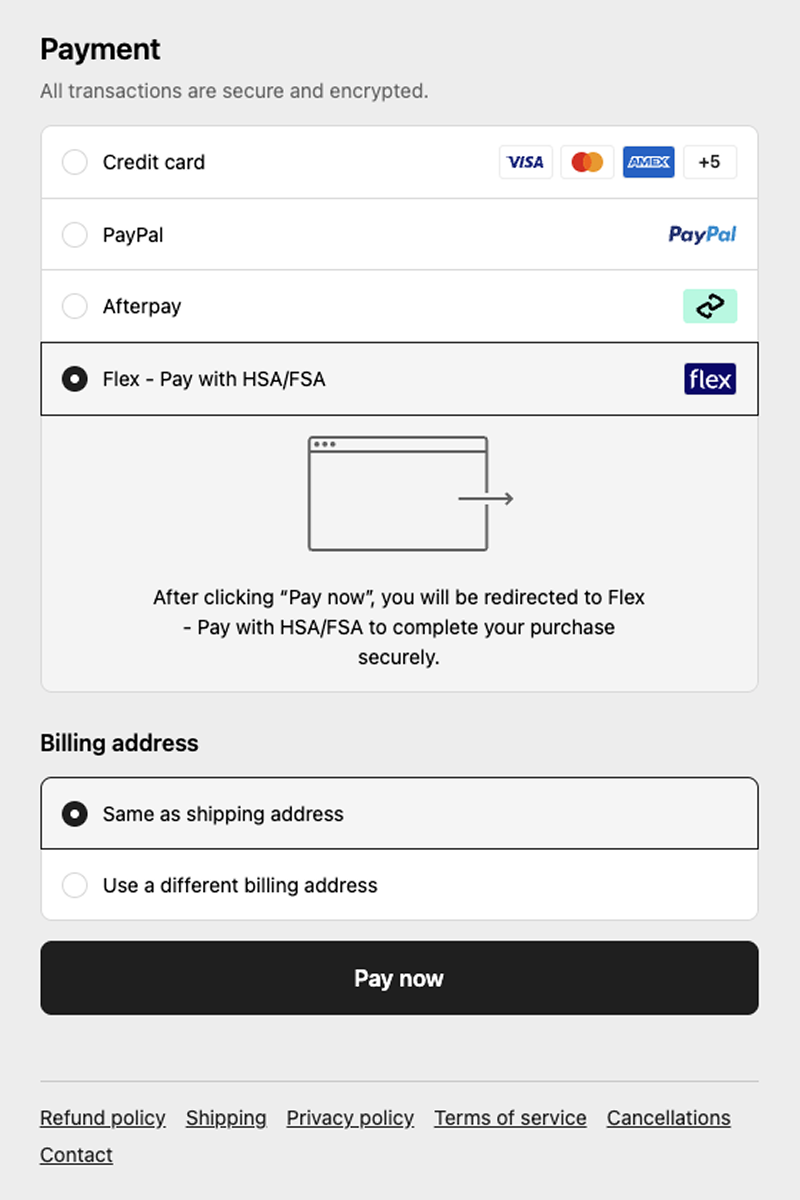Select the Afterpay payment option
The image size is (800, 1200).
click(x=75, y=306)
